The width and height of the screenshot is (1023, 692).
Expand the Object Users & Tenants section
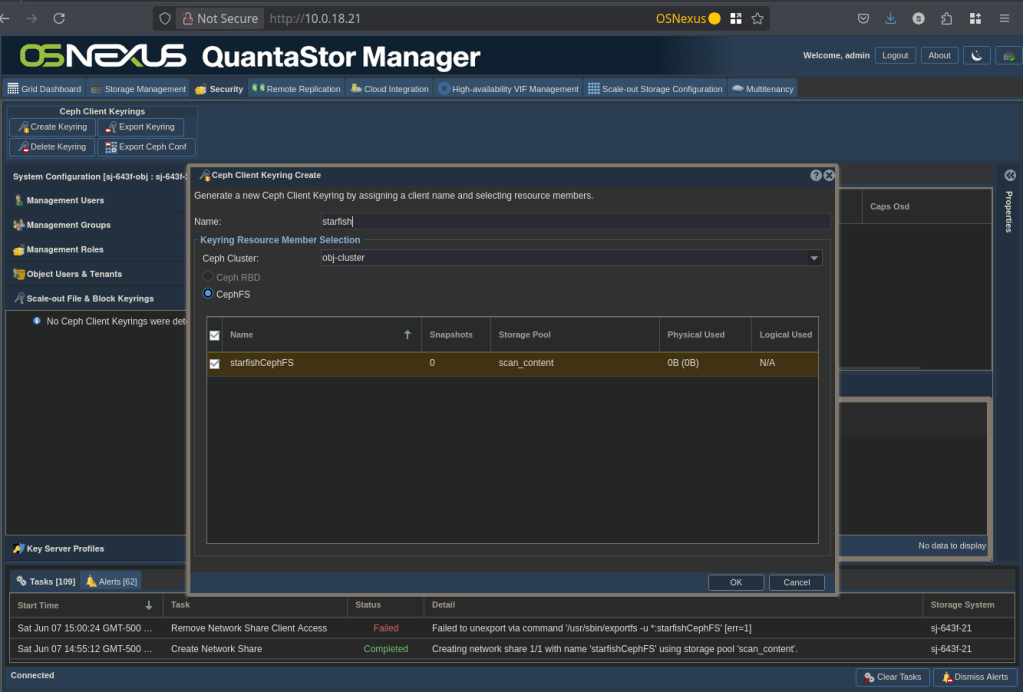pyautogui.click(x=74, y=274)
